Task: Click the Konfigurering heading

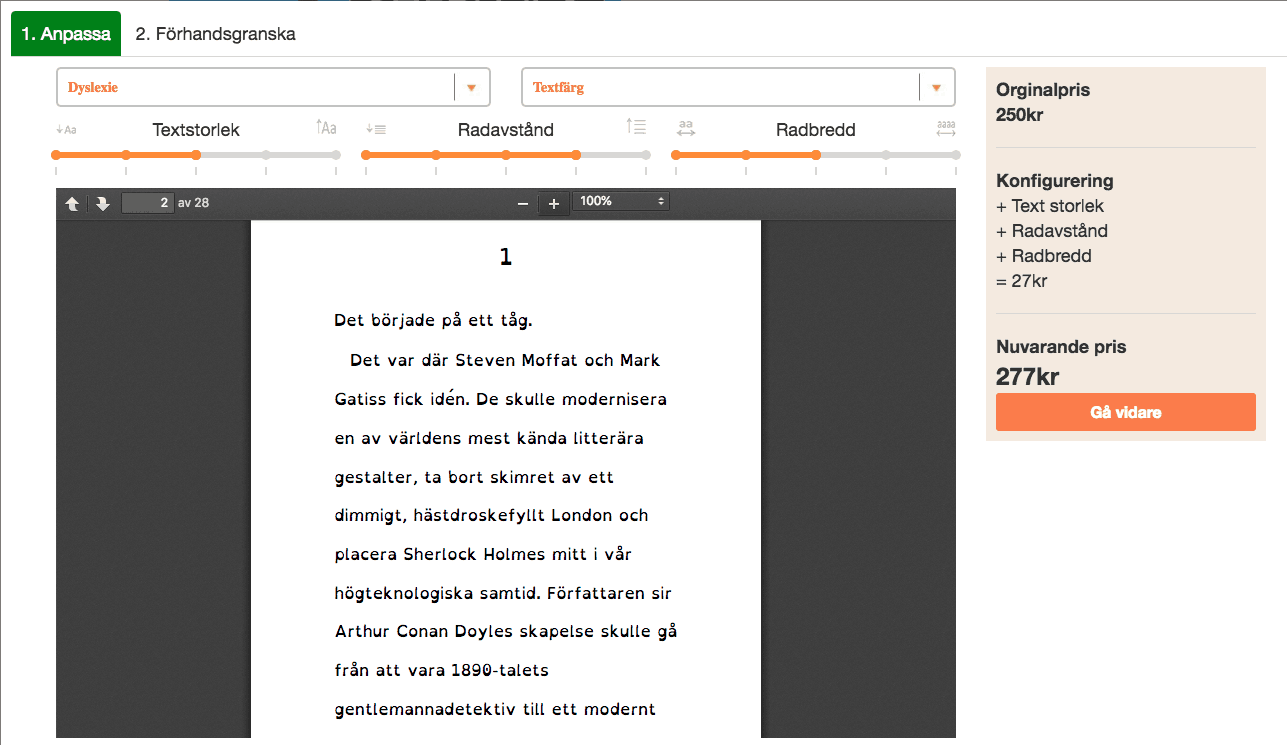Action: pyautogui.click(x=1055, y=181)
